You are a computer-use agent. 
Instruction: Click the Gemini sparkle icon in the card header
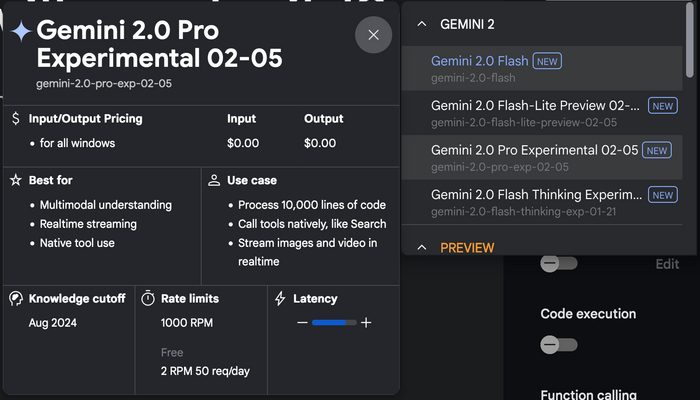click(20, 32)
